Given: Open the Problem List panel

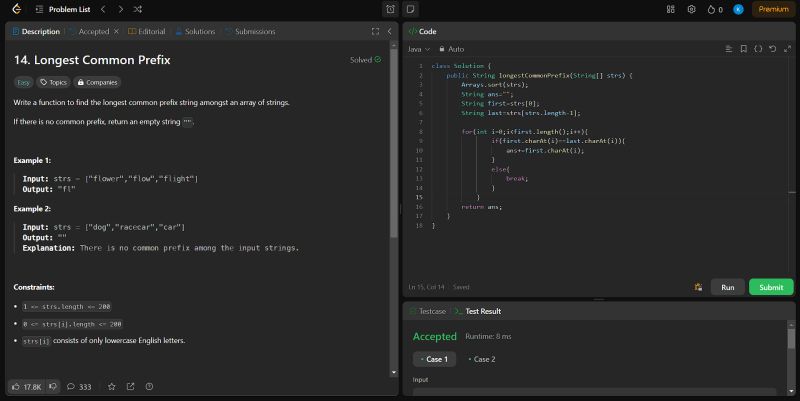Looking at the screenshot, I should coord(63,9).
